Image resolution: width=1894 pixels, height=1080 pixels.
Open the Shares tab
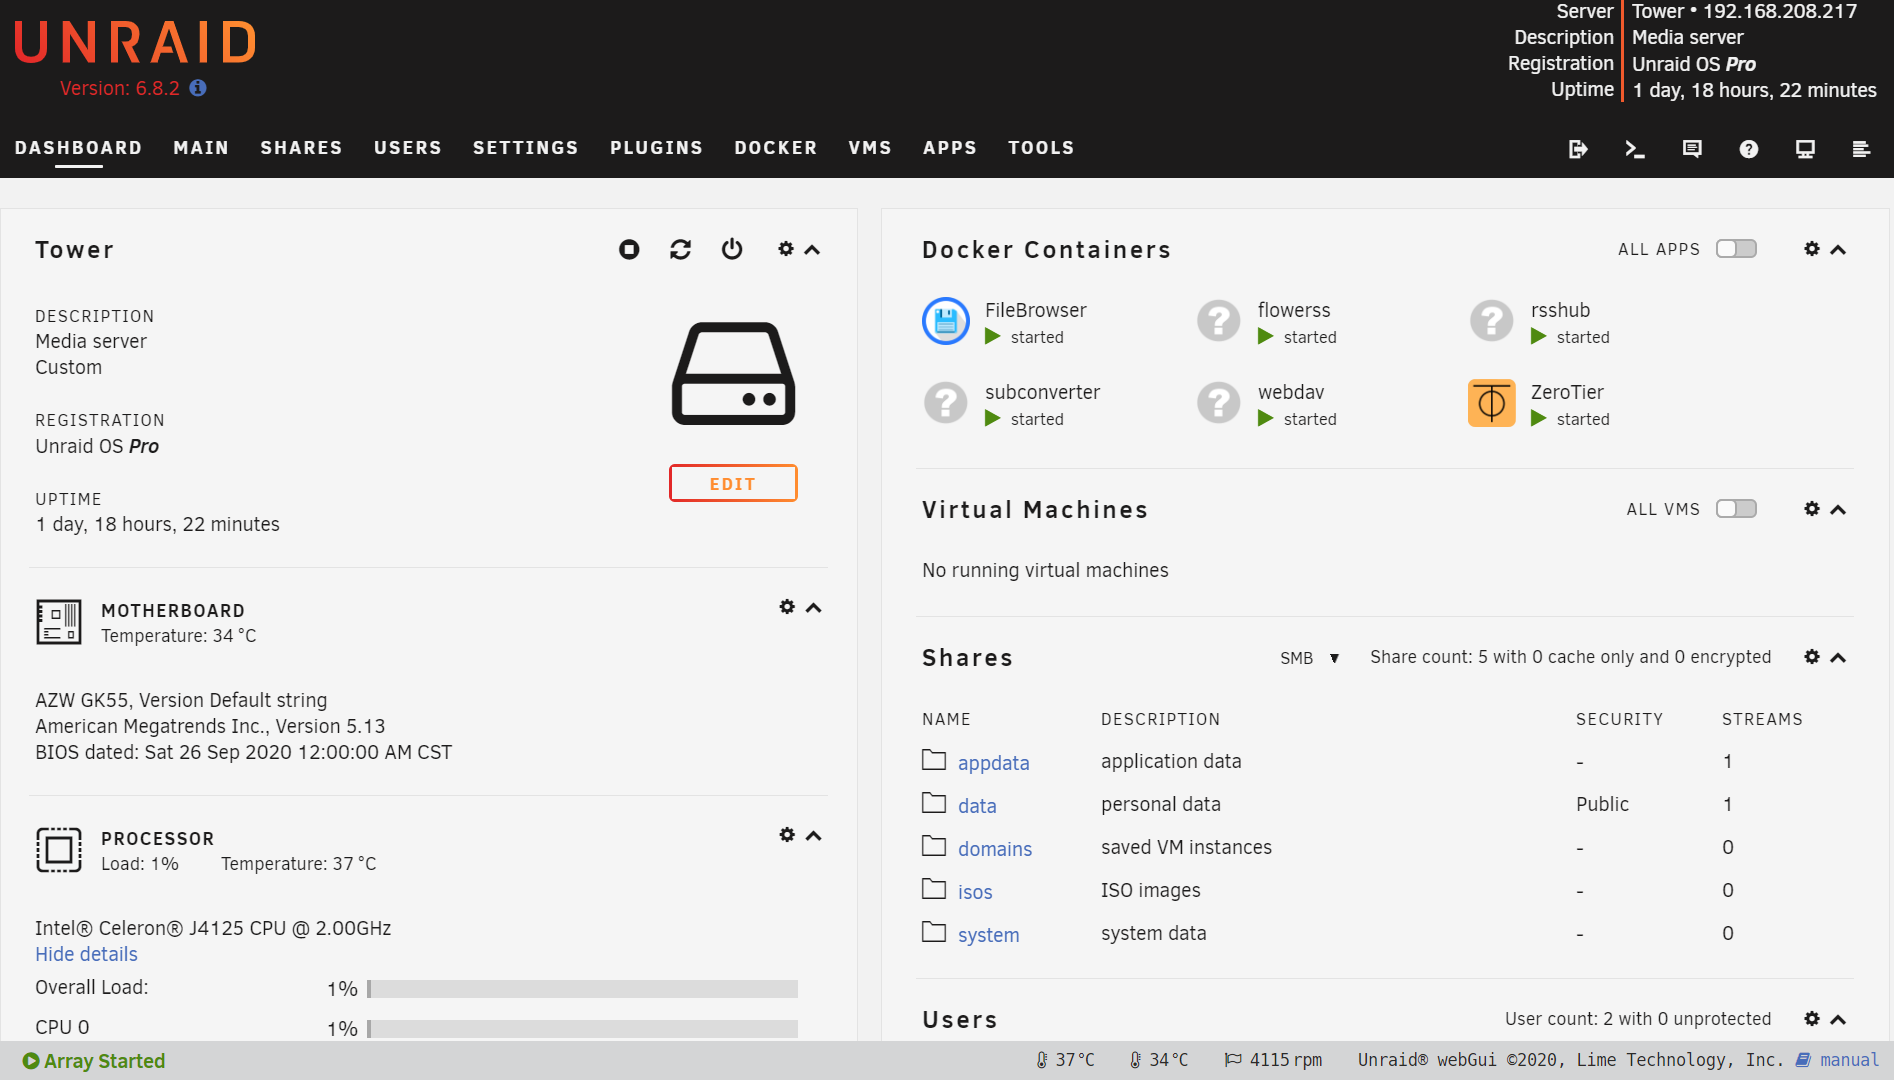(301, 148)
